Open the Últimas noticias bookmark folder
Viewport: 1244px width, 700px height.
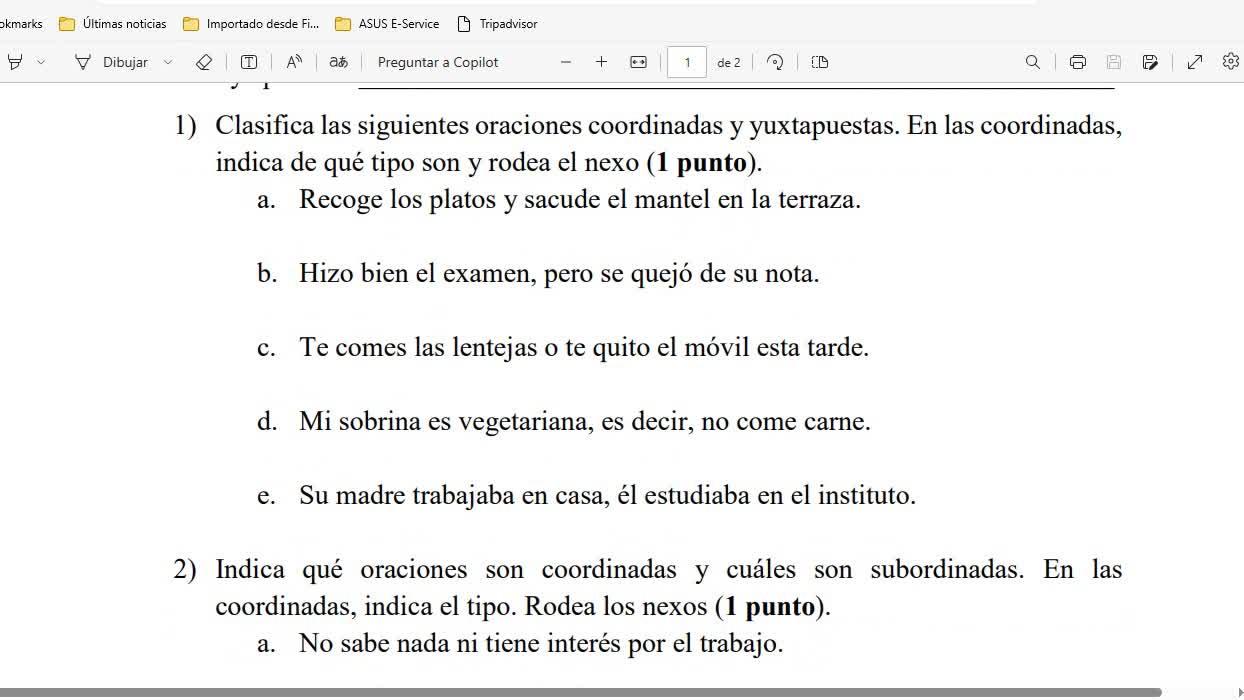click(113, 23)
